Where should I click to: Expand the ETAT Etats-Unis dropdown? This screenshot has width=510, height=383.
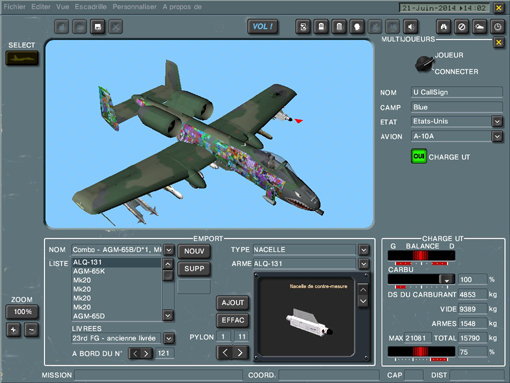pos(497,121)
